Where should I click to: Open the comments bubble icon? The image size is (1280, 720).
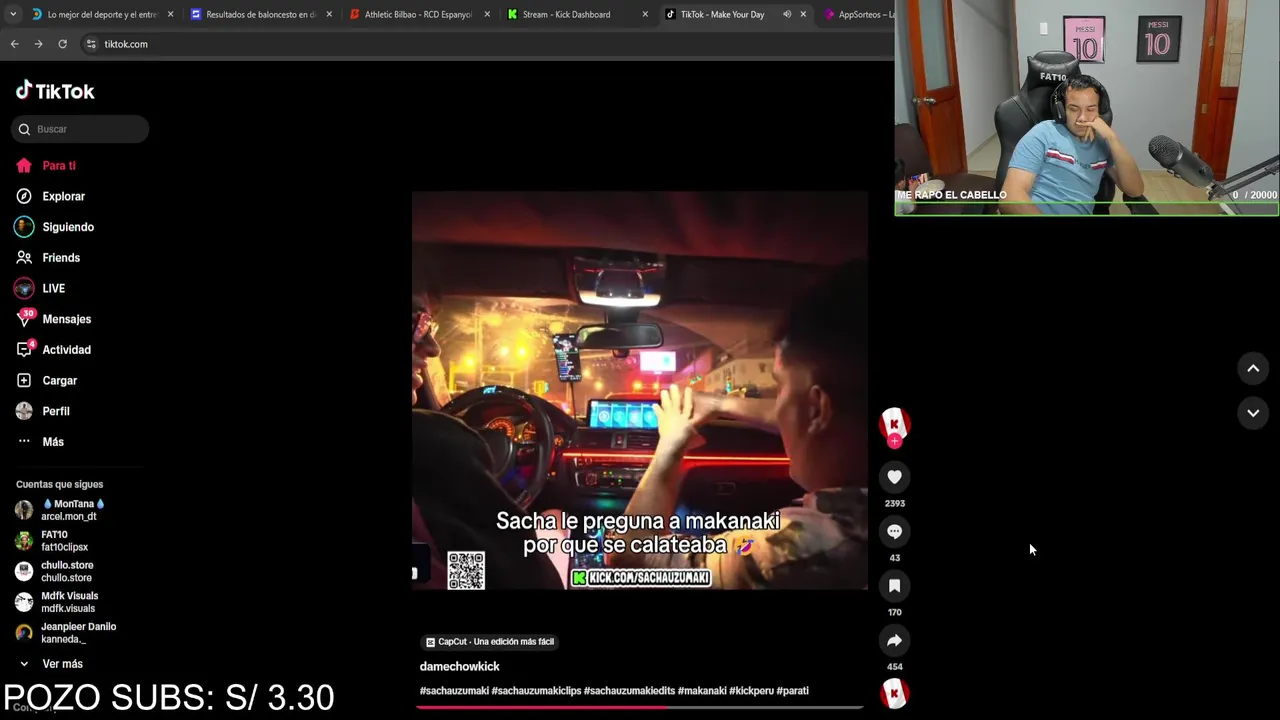894,532
